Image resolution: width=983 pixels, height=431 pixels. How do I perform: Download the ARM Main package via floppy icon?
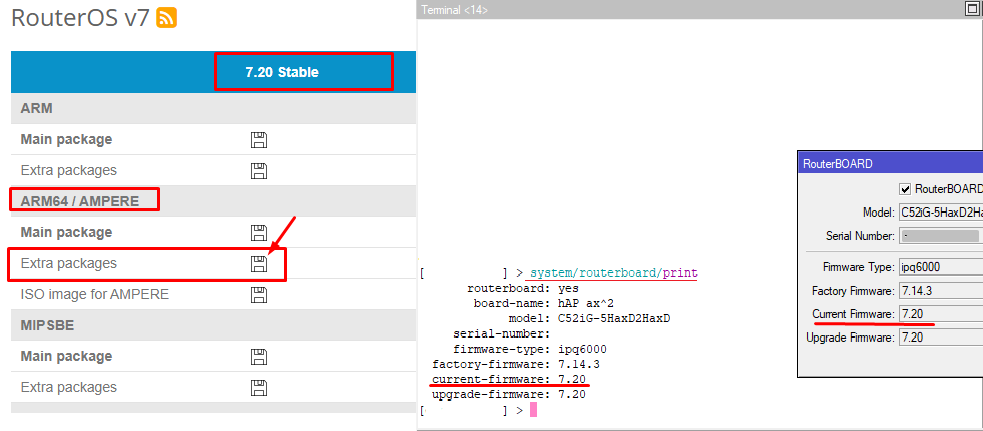click(258, 140)
